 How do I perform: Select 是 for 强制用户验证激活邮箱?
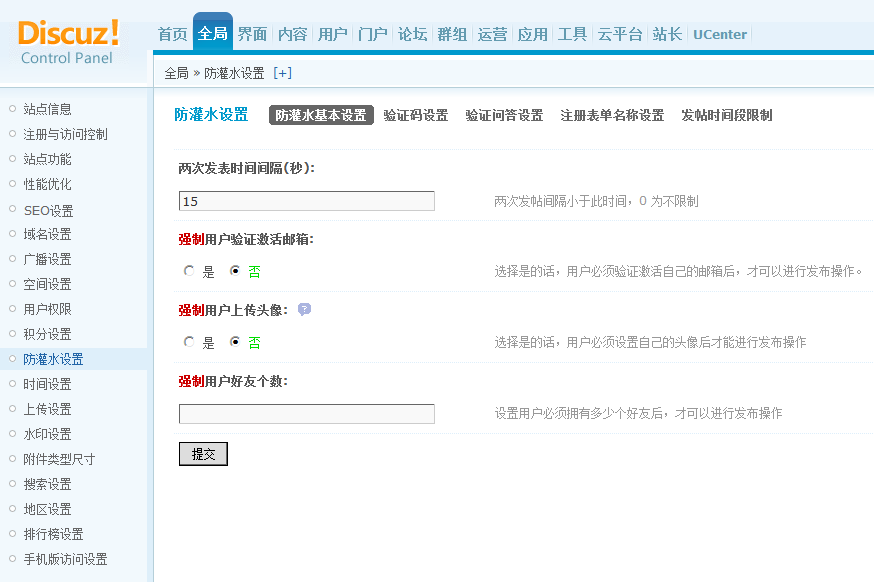(189, 271)
